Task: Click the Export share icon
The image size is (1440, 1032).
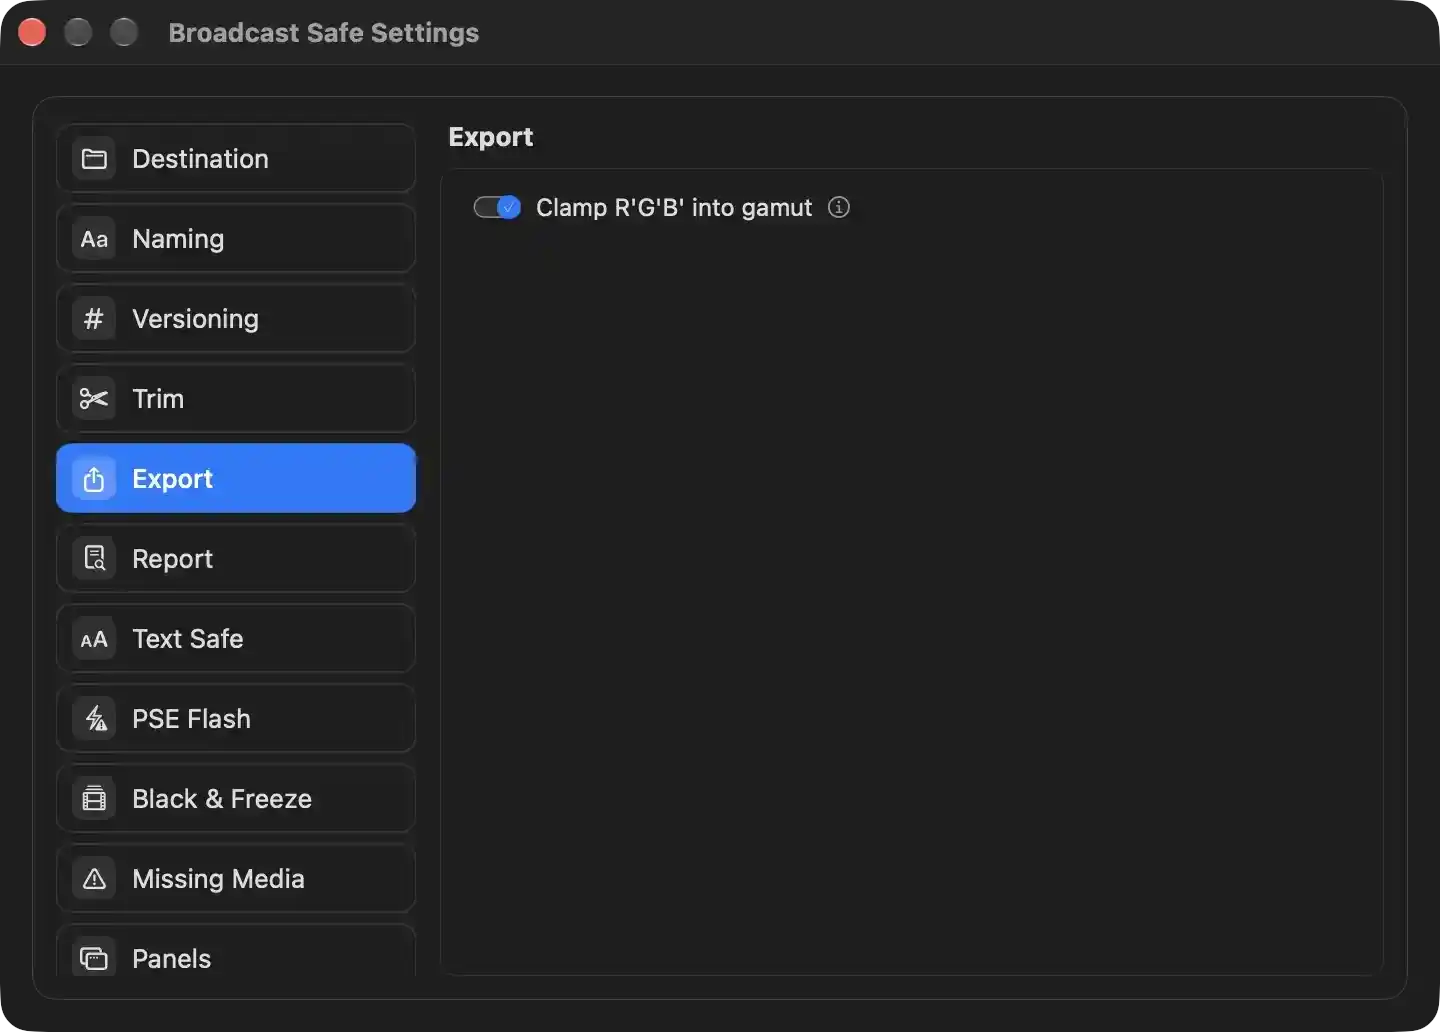Action: 94,479
